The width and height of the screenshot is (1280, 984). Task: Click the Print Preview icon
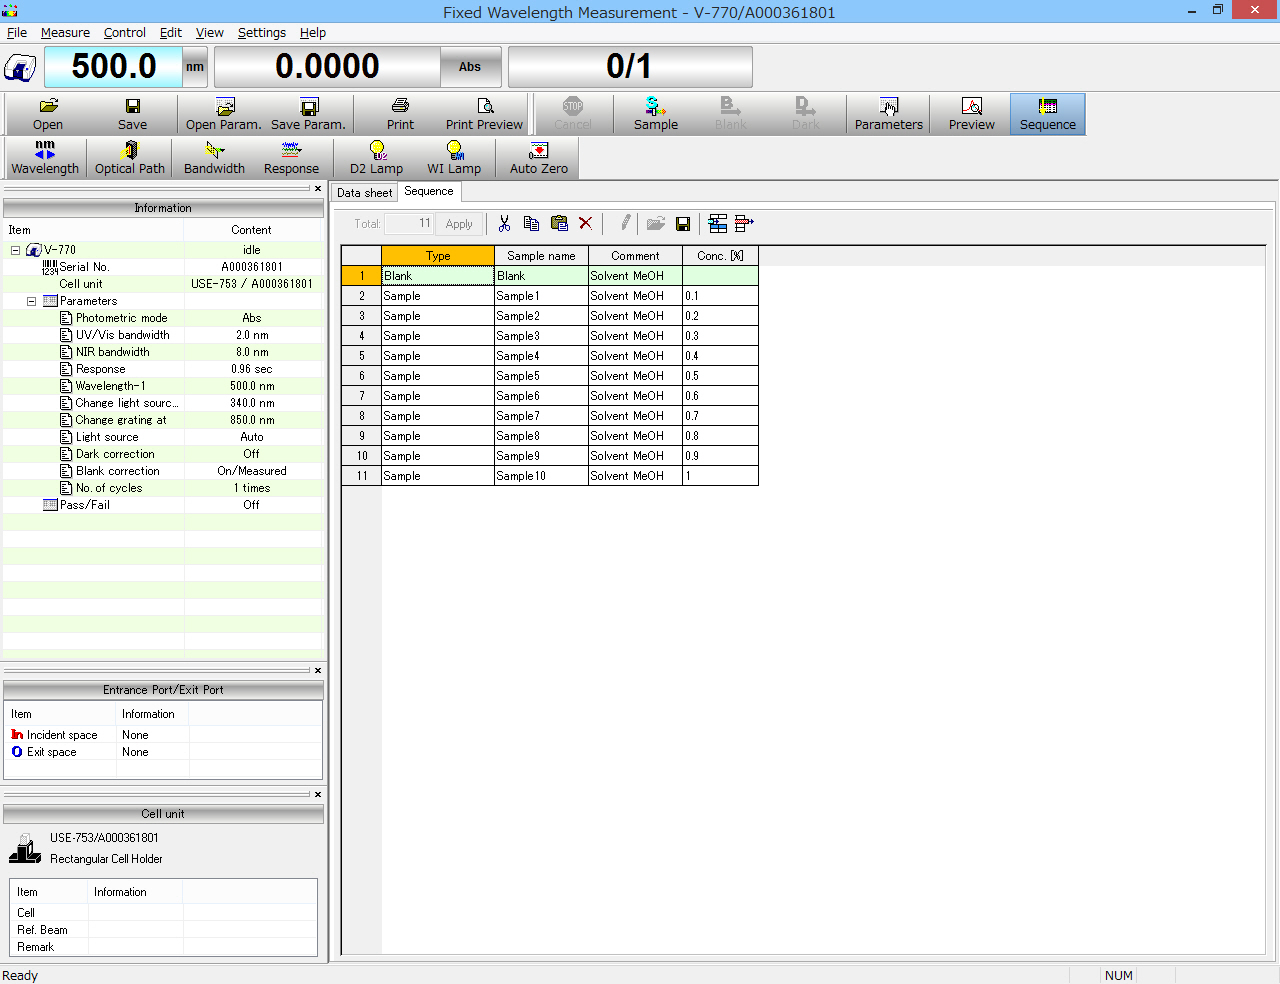[484, 114]
